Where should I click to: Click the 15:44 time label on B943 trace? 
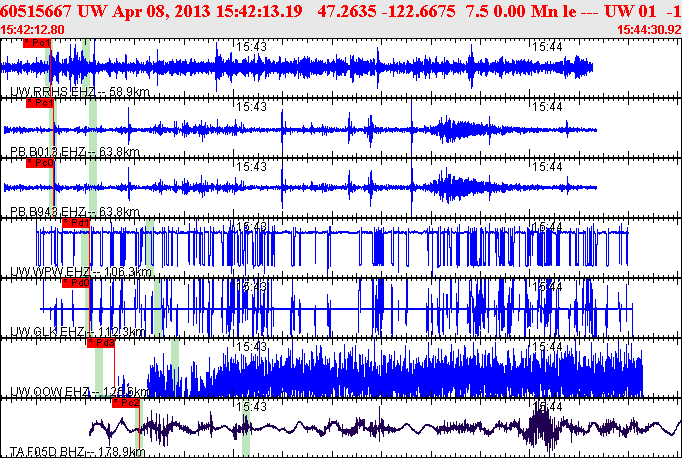click(547, 167)
